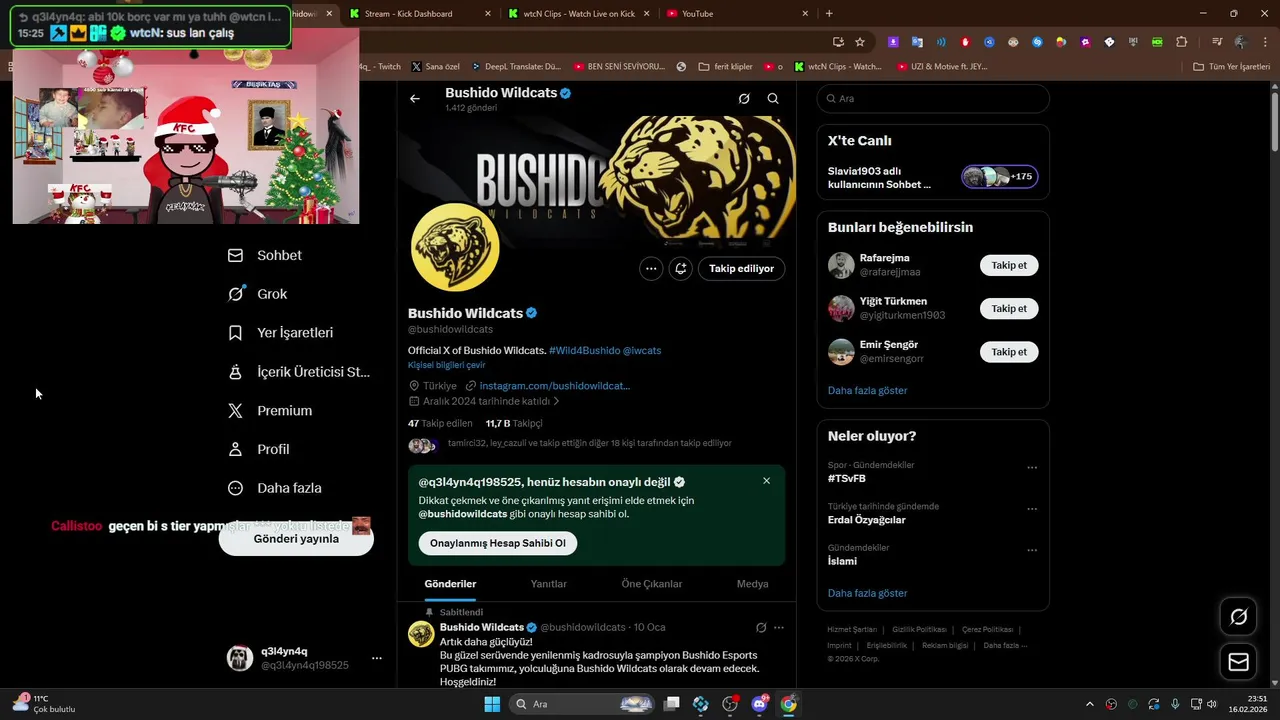The height and width of the screenshot is (720, 1280).
Task: Click Kişisel bilgileri çevir
Action: (447, 365)
